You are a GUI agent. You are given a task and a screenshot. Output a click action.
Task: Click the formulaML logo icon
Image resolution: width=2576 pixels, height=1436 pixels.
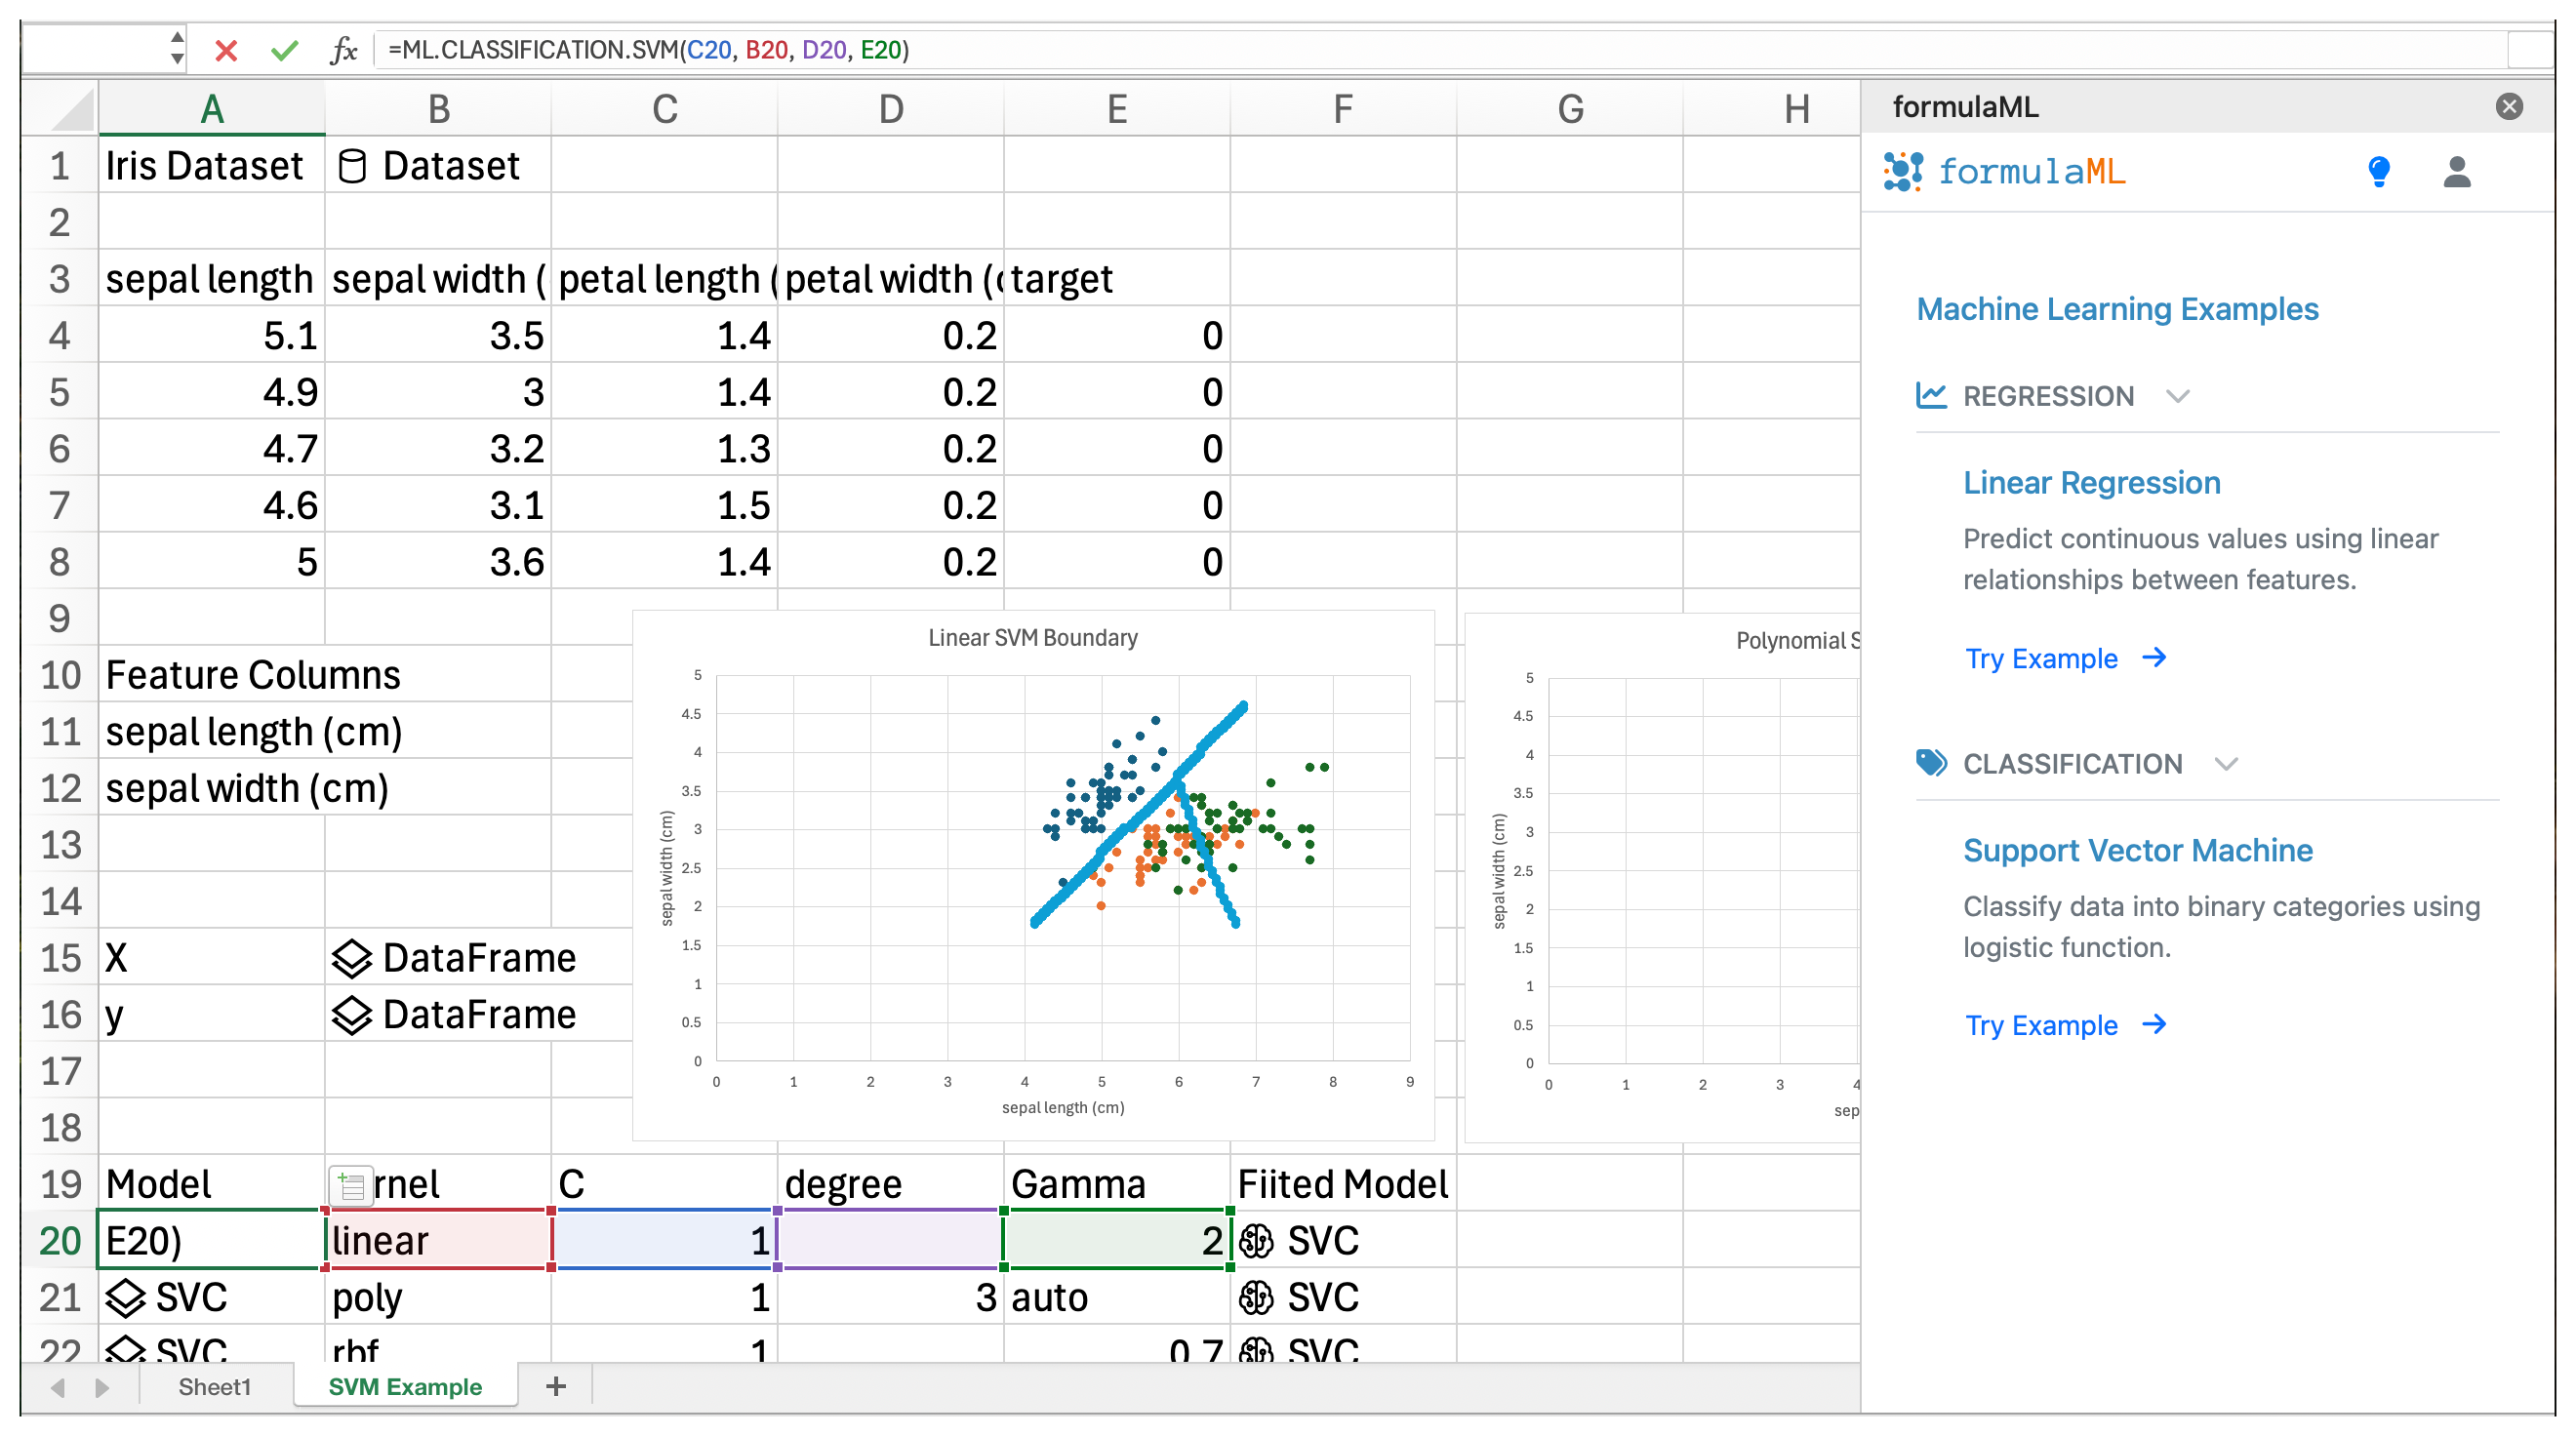(x=1903, y=172)
